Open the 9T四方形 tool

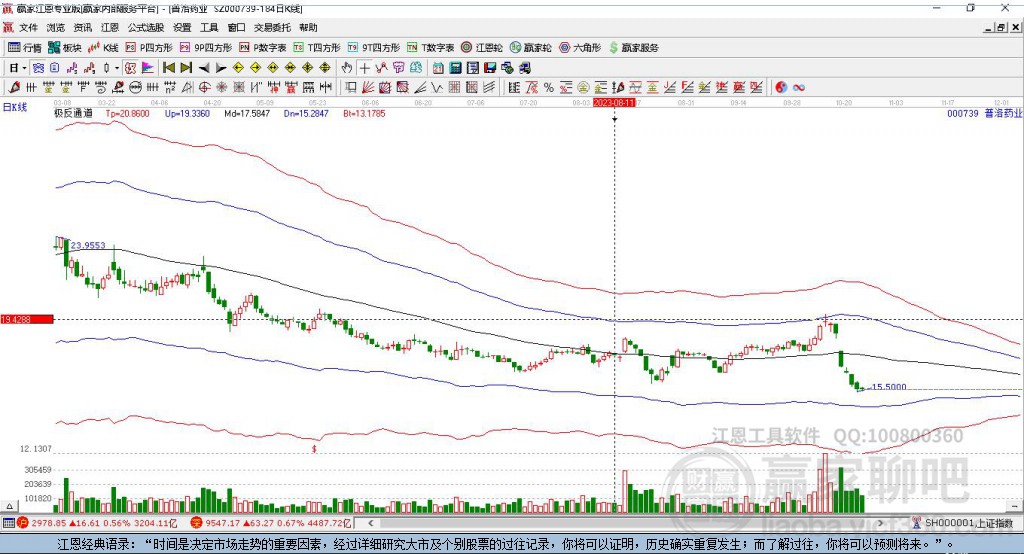(x=374, y=48)
